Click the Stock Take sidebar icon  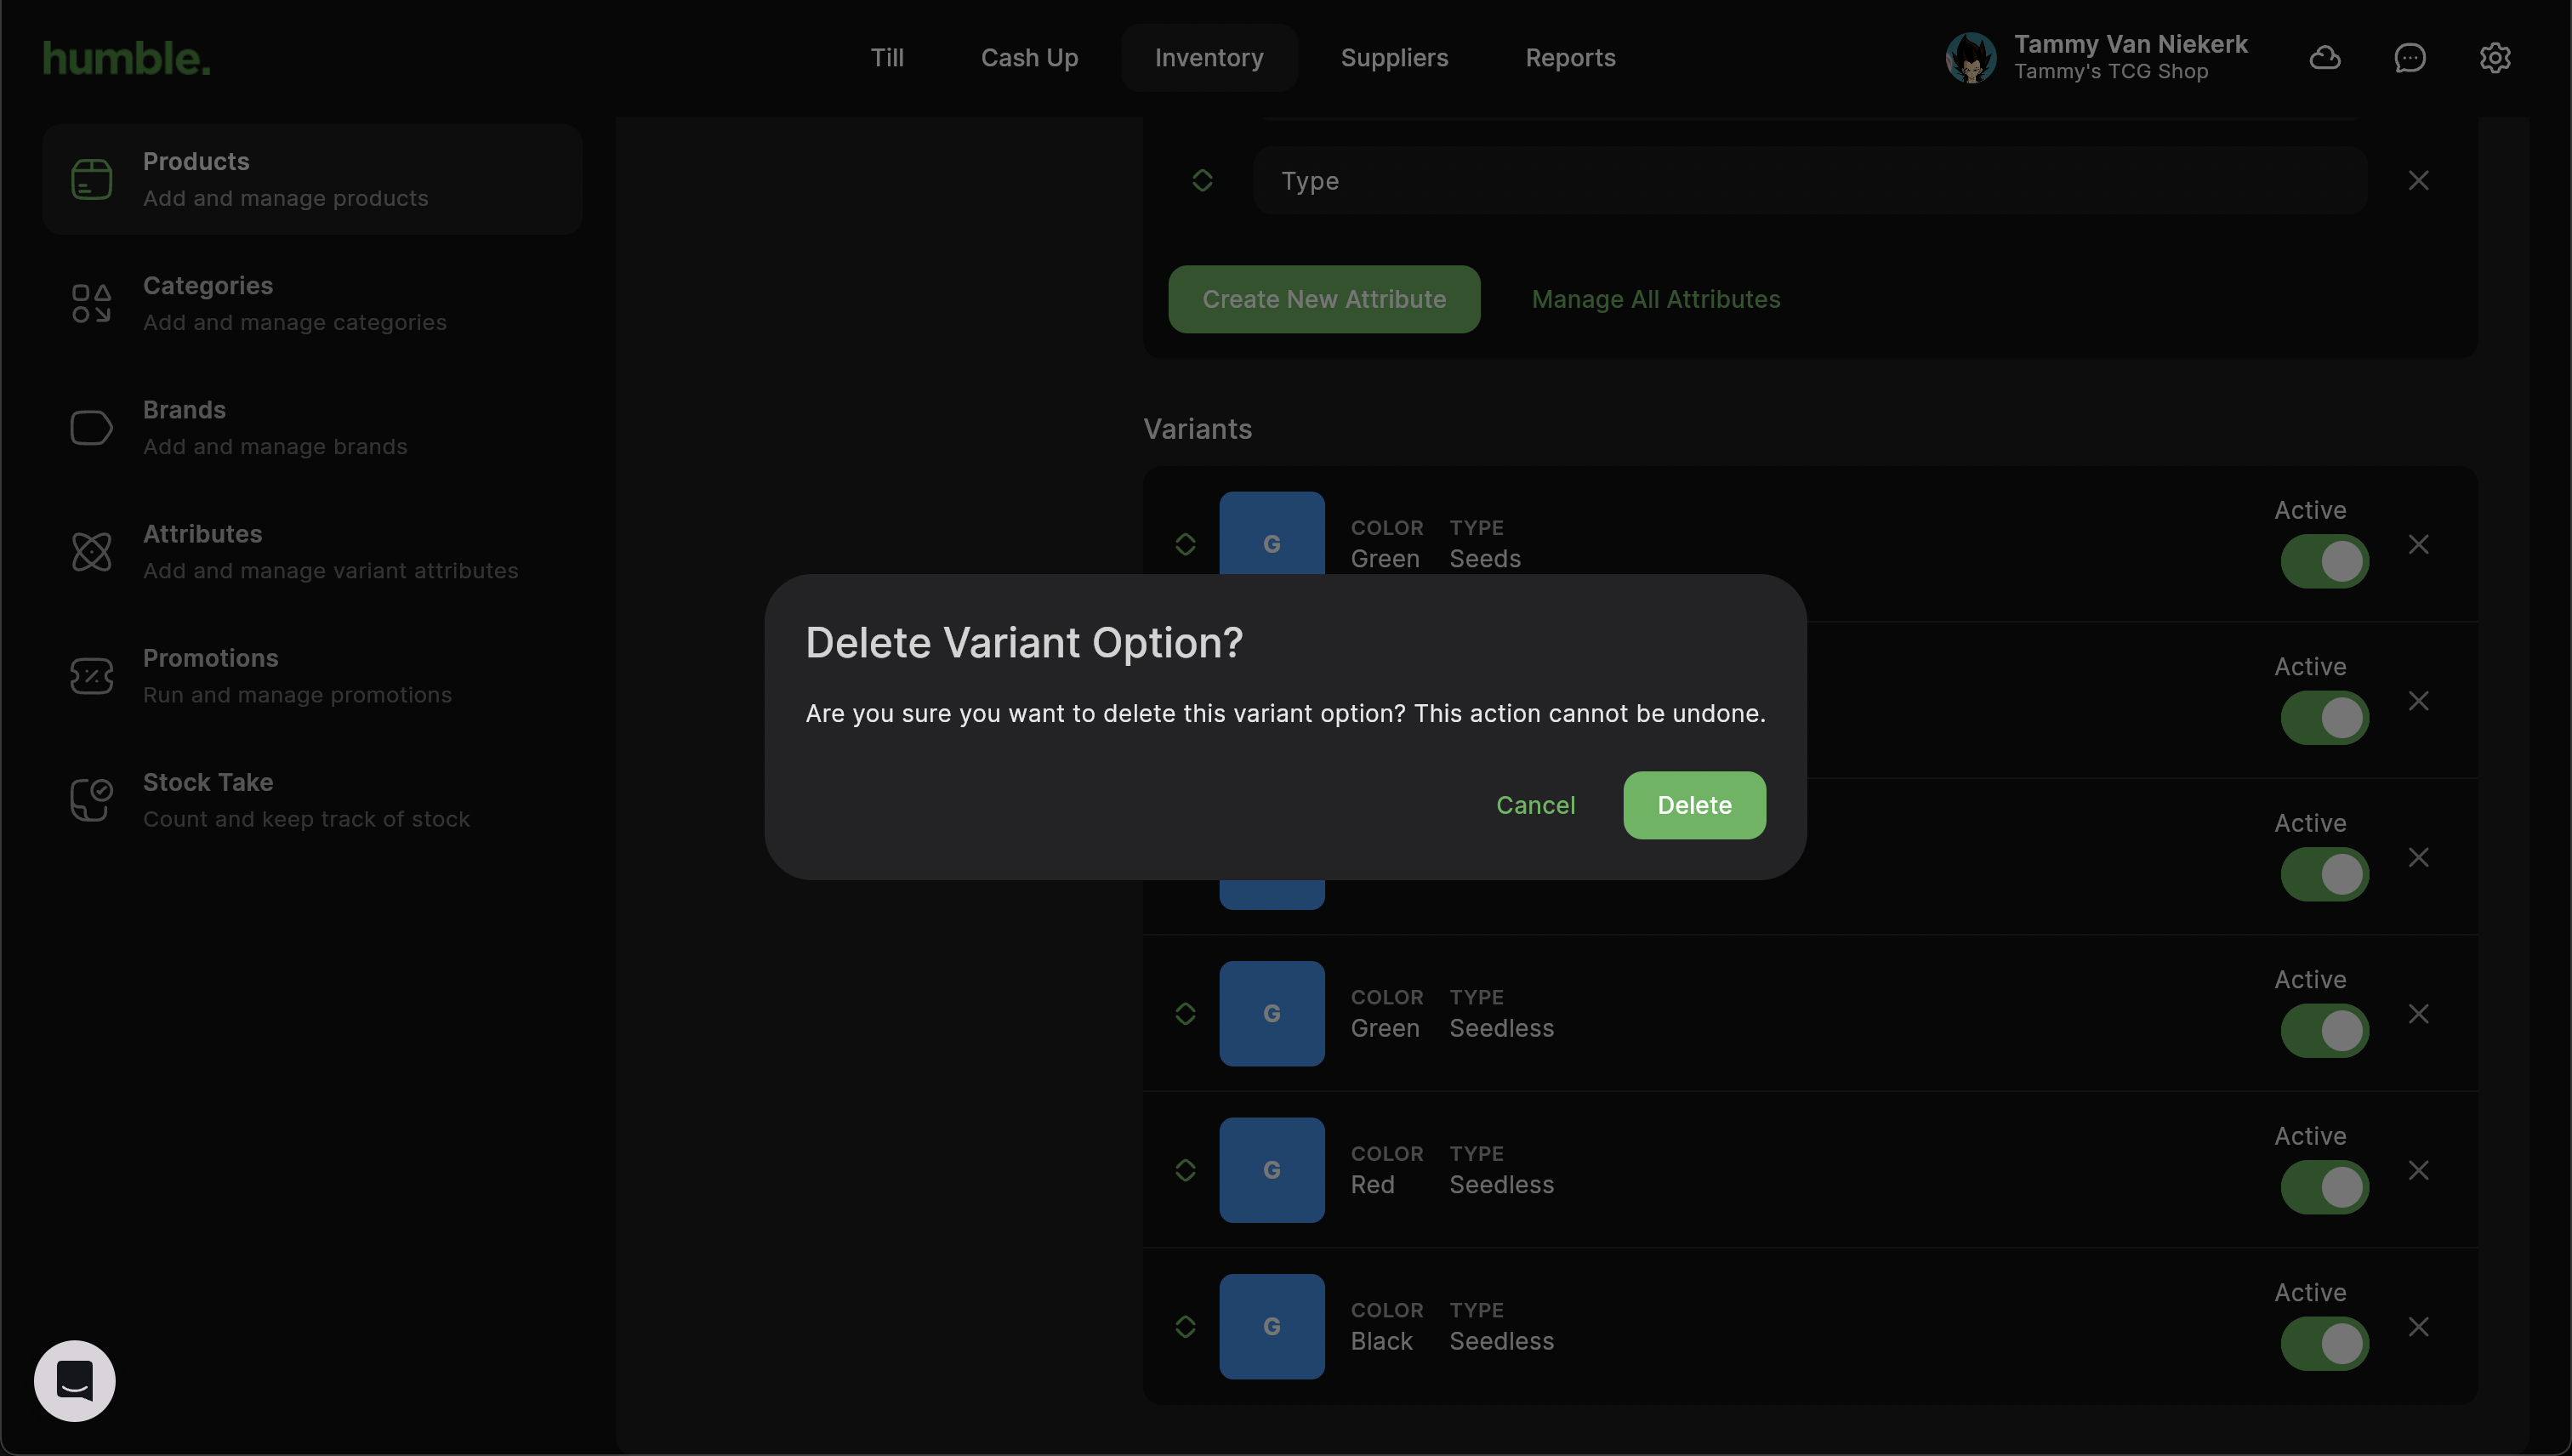coord(91,800)
